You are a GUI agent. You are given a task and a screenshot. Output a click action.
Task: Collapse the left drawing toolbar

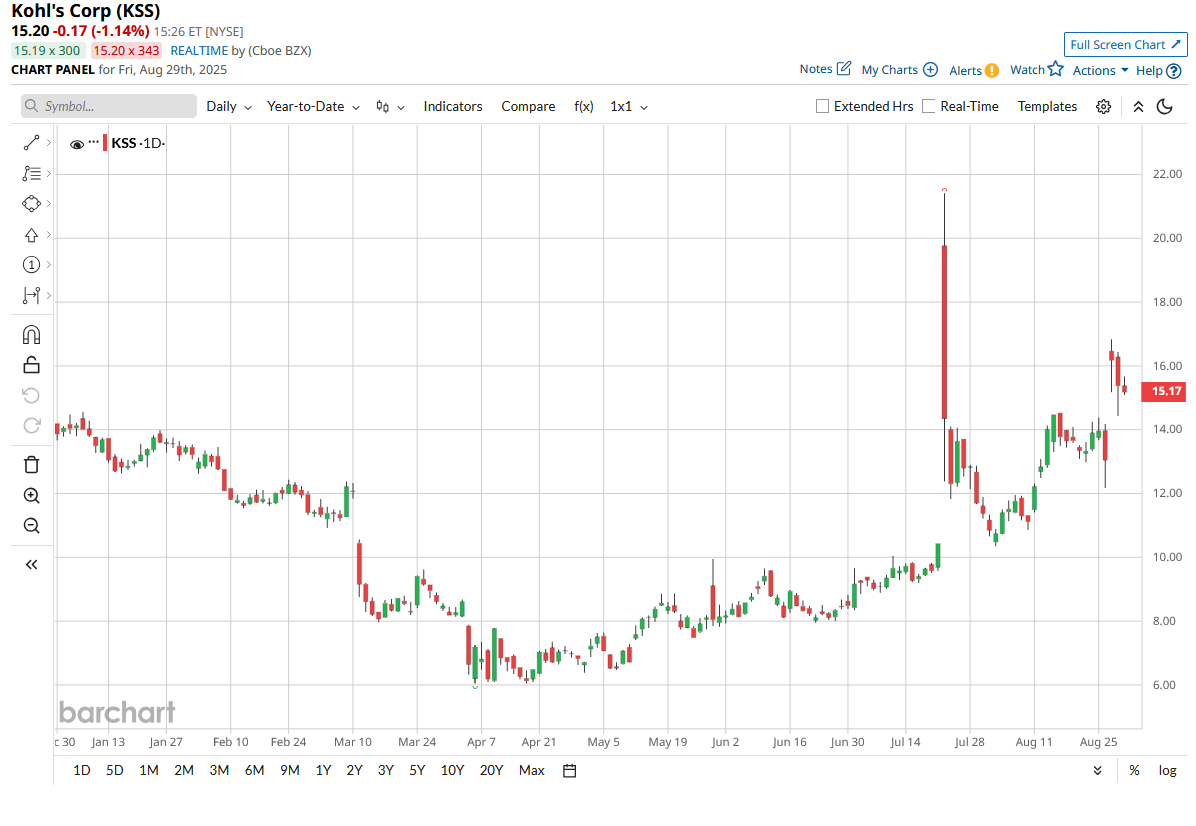(31, 564)
